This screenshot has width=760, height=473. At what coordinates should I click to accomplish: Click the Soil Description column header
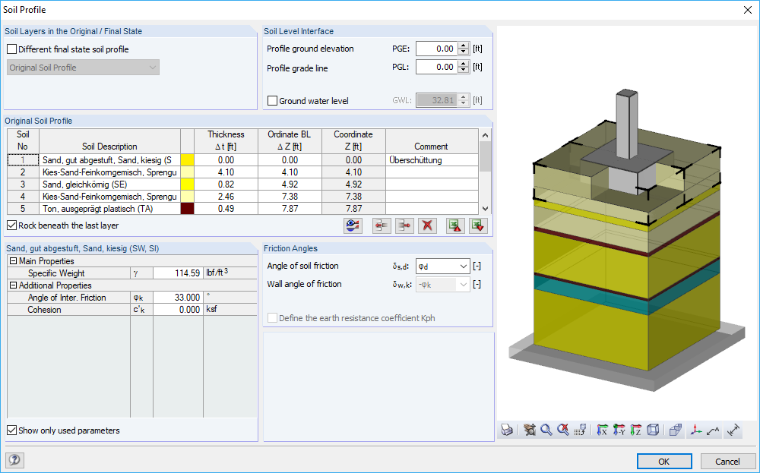click(x=110, y=141)
